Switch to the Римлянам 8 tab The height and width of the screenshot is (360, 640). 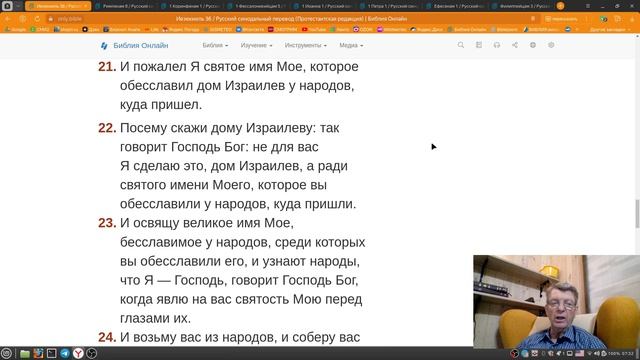click(x=124, y=6)
